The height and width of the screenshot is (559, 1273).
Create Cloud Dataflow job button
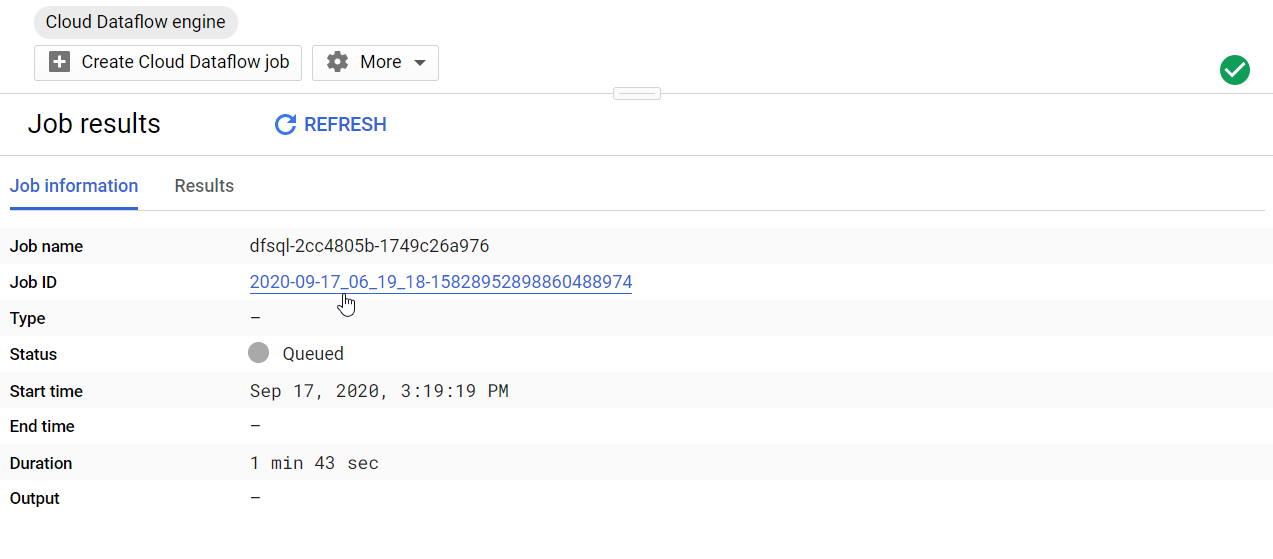(x=168, y=62)
